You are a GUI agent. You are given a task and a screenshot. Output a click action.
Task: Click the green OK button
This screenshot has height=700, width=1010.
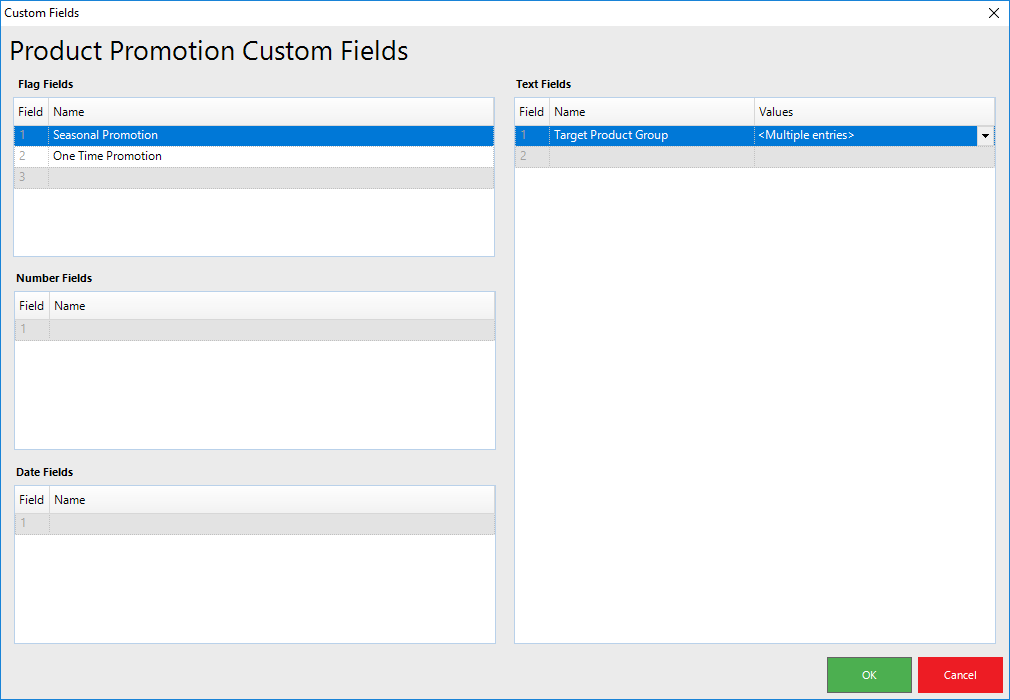868,675
